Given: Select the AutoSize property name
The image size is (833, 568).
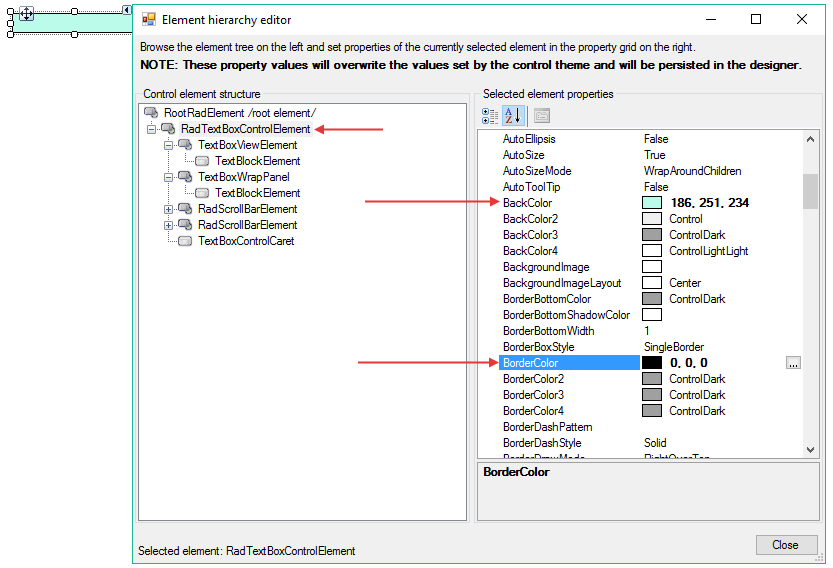Looking at the screenshot, I should pos(524,155).
